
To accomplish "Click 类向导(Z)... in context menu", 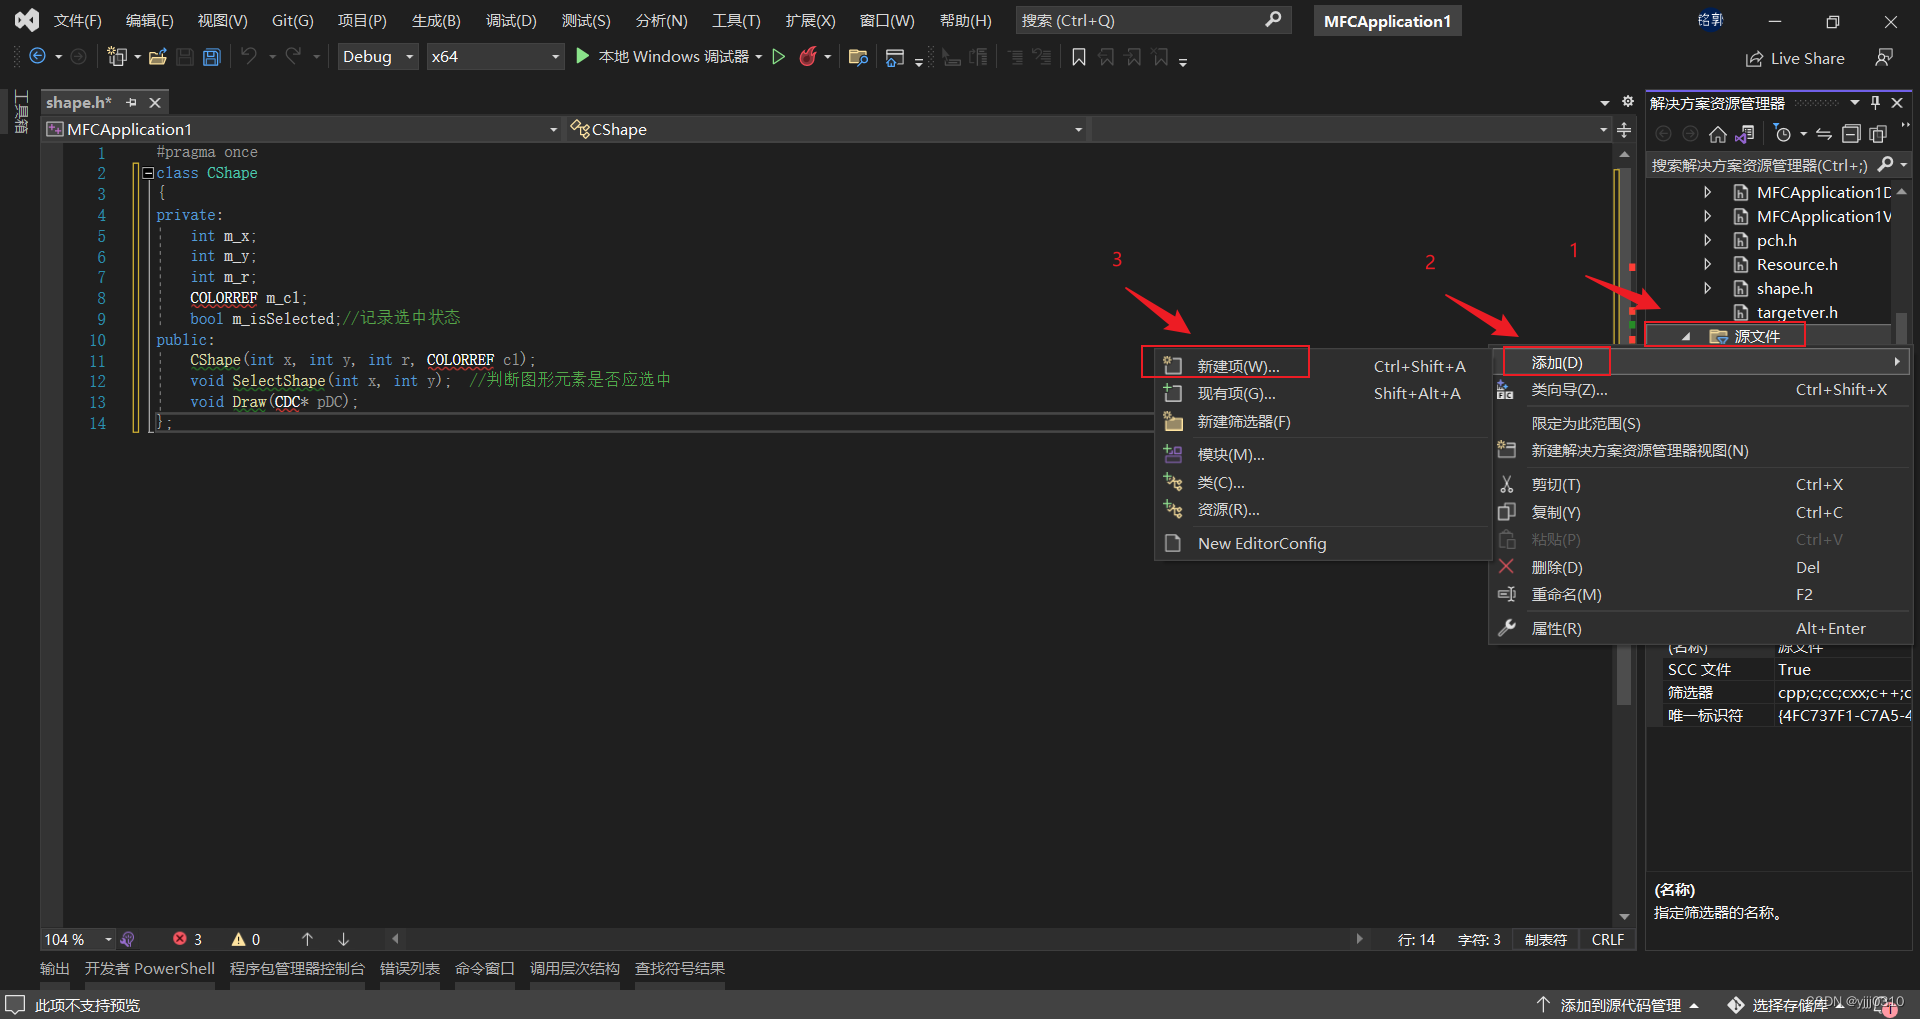I will click(x=1700, y=390).
